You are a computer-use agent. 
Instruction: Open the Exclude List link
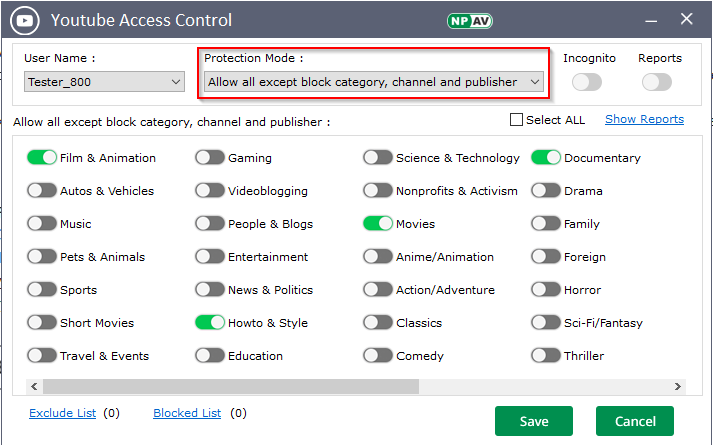click(65, 413)
